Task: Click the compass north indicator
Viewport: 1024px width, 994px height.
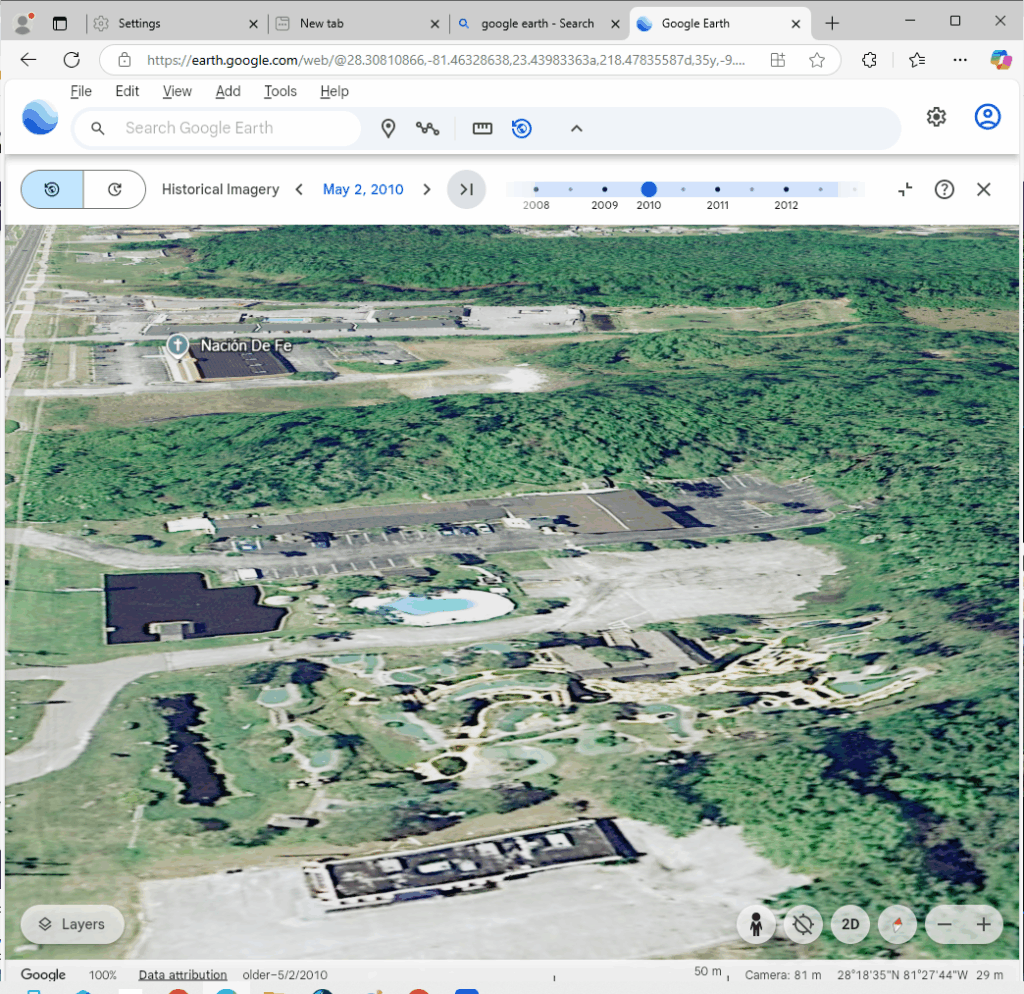Action: coord(897,925)
